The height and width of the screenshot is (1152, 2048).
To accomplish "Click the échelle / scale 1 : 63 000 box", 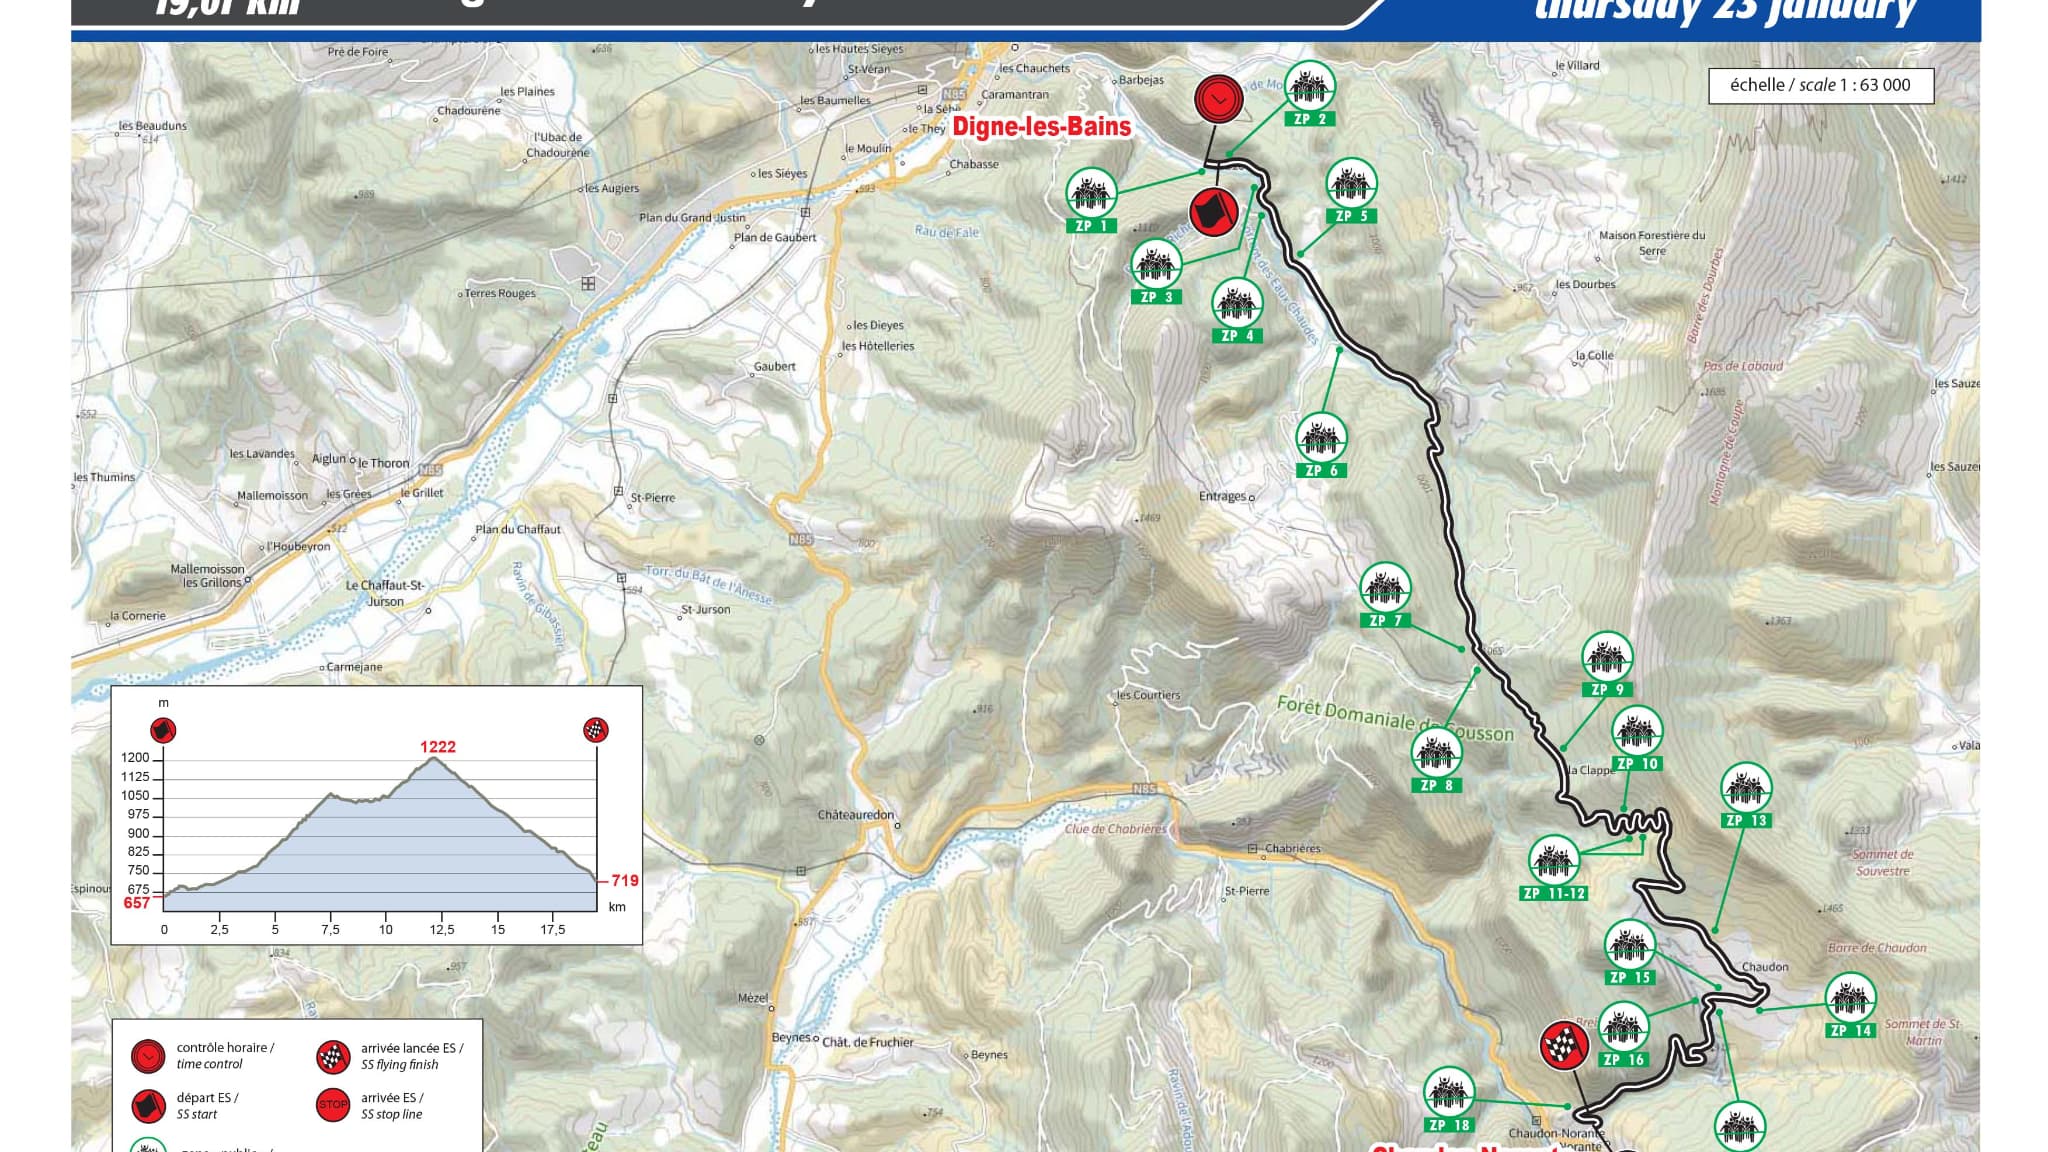I will coord(1820,85).
